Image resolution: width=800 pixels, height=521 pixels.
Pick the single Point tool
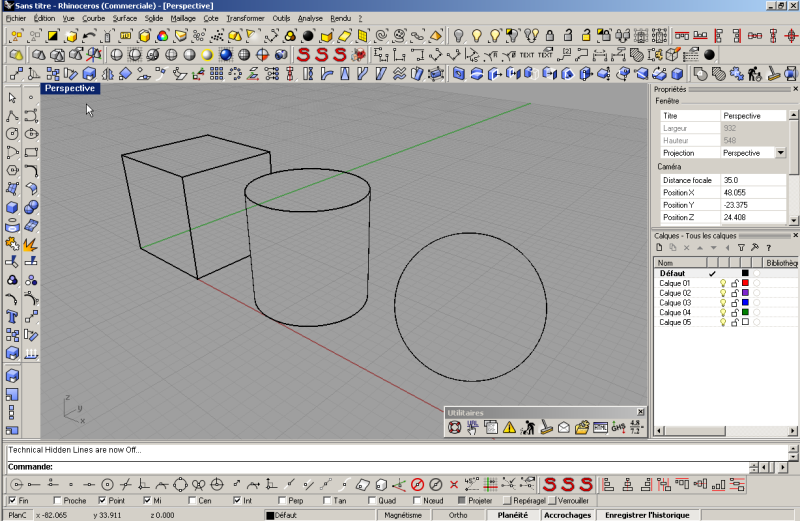tap(31, 97)
